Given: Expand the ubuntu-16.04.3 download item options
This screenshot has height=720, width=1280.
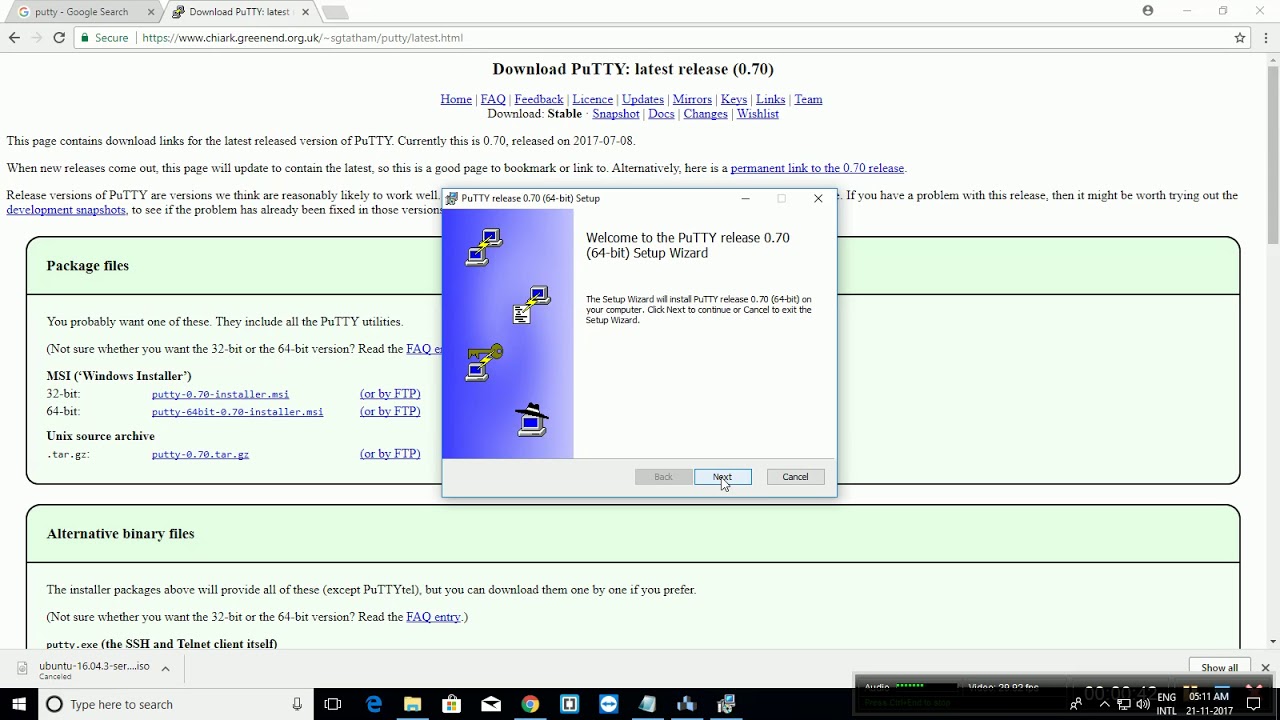Looking at the screenshot, I should point(165,668).
